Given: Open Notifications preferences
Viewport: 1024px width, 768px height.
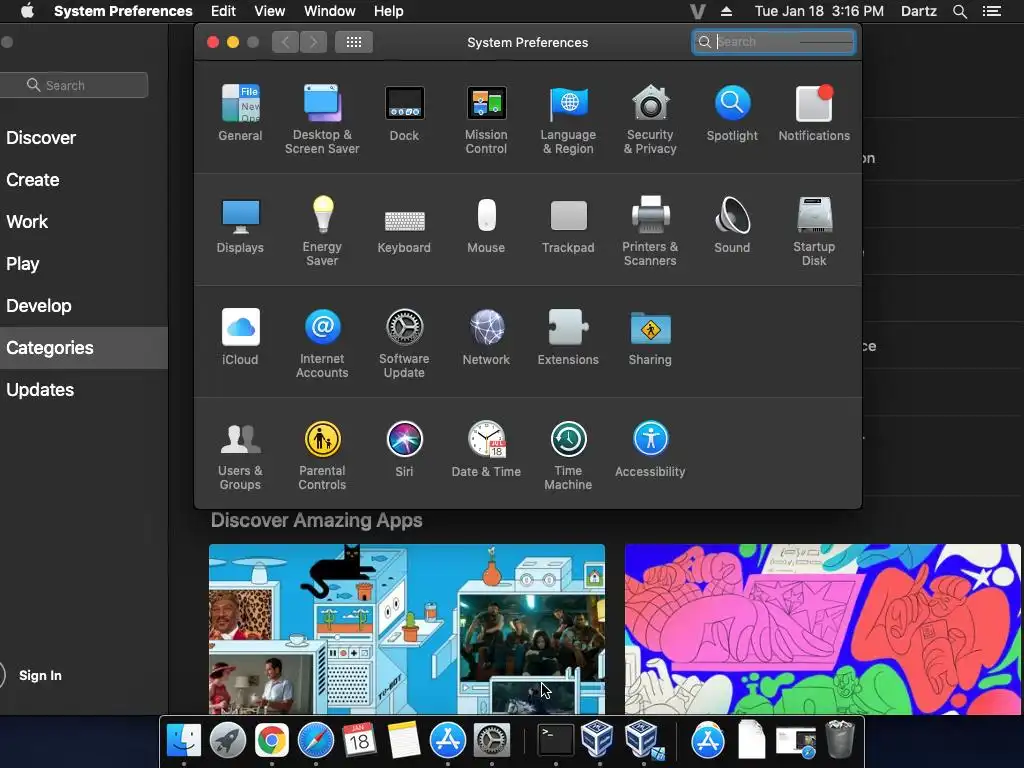Looking at the screenshot, I should click(814, 112).
